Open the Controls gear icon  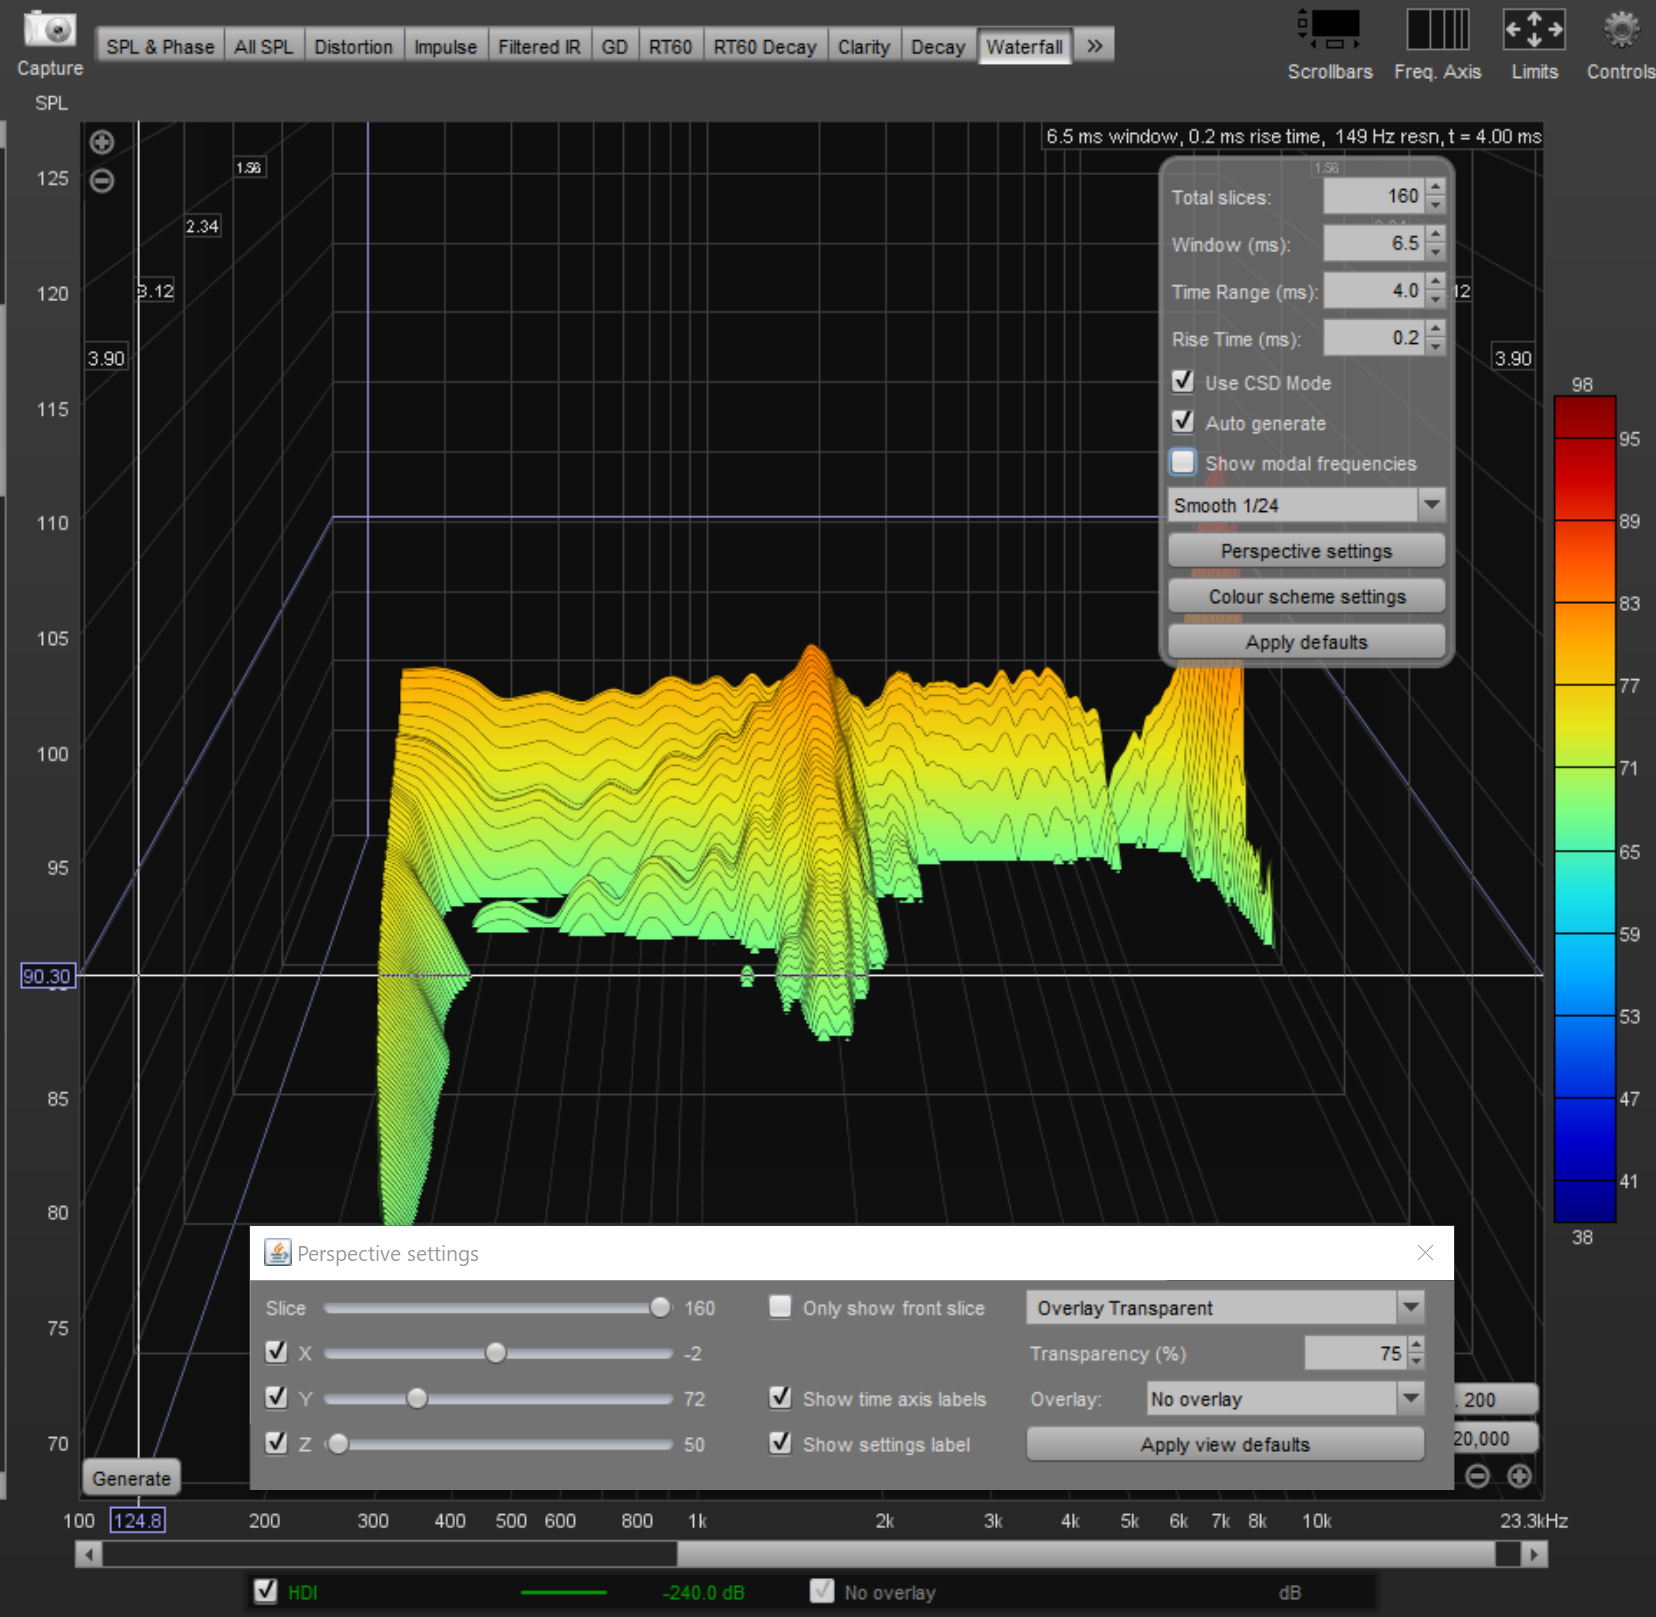(1621, 30)
